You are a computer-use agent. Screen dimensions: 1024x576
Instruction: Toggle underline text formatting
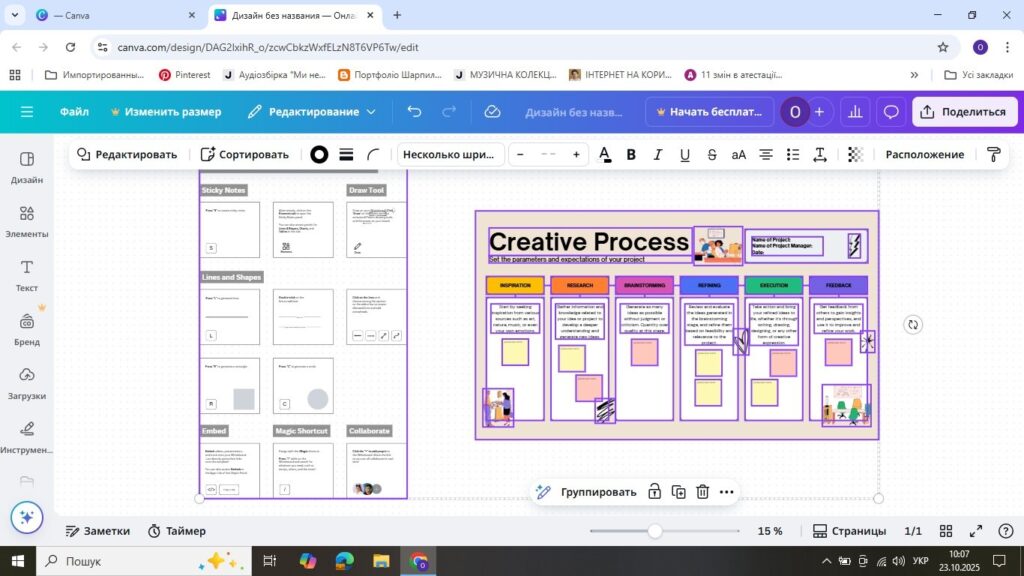coord(685,154)
